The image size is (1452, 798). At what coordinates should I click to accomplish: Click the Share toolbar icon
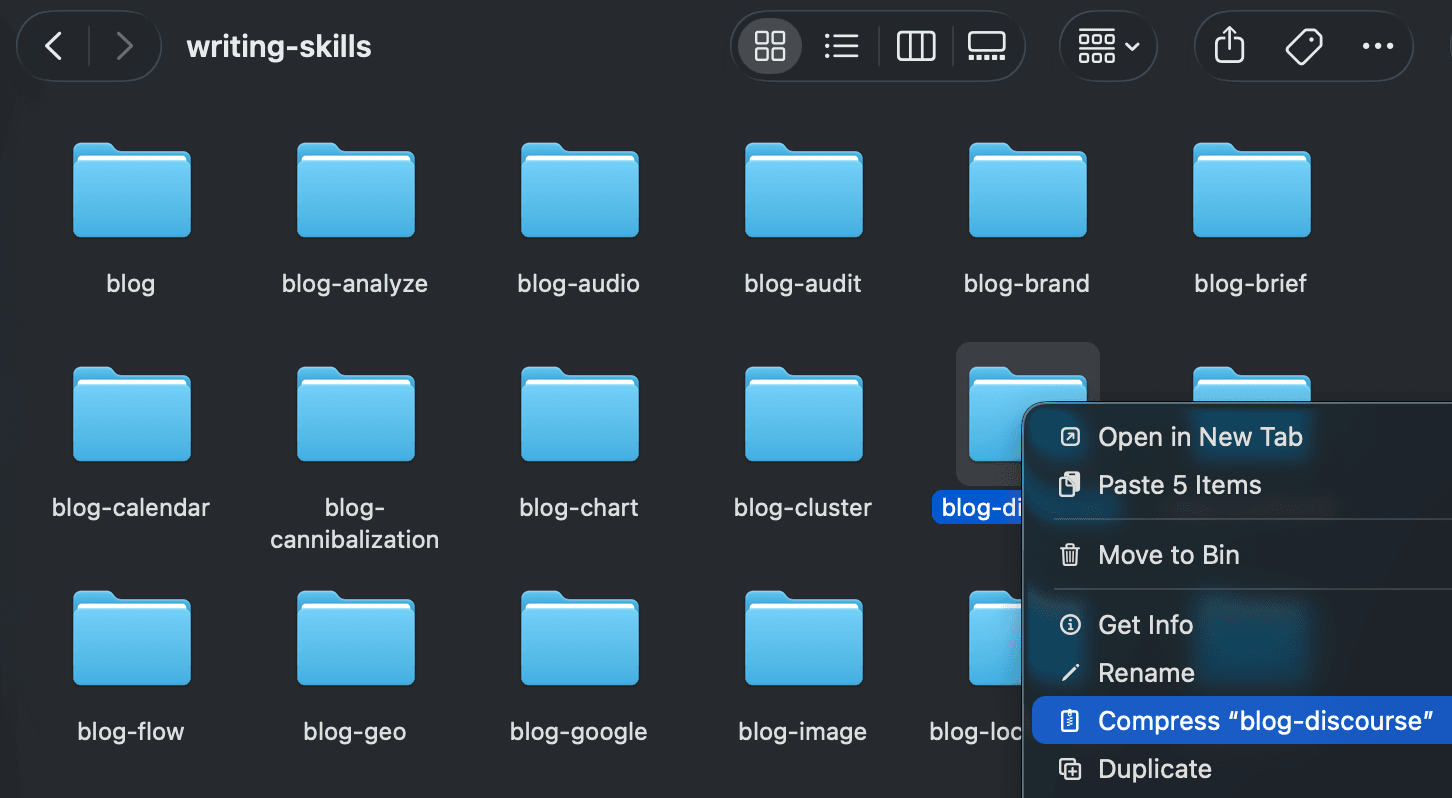[1229, 46]
